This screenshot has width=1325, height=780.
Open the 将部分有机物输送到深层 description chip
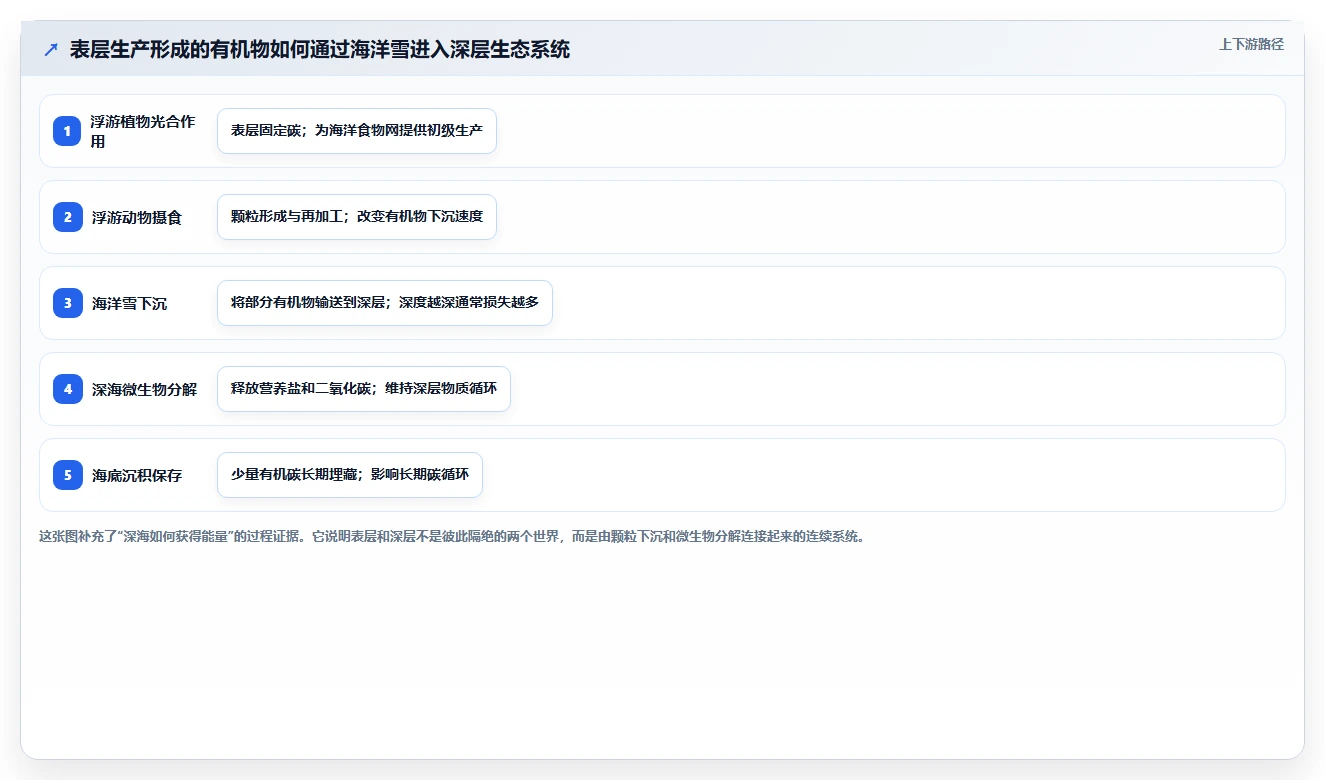coord(385,303)
